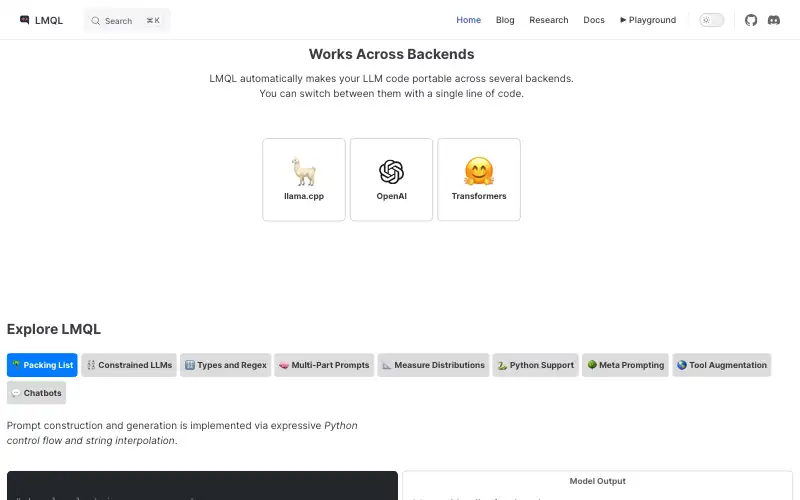This screenshot has width=800, height=500.
Task: Click the OpenAI logo icon
Action: coord(391,171)
